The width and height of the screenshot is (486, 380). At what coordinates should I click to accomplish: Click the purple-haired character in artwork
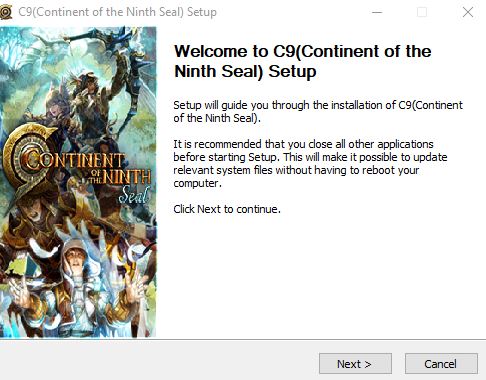point(57,105)
